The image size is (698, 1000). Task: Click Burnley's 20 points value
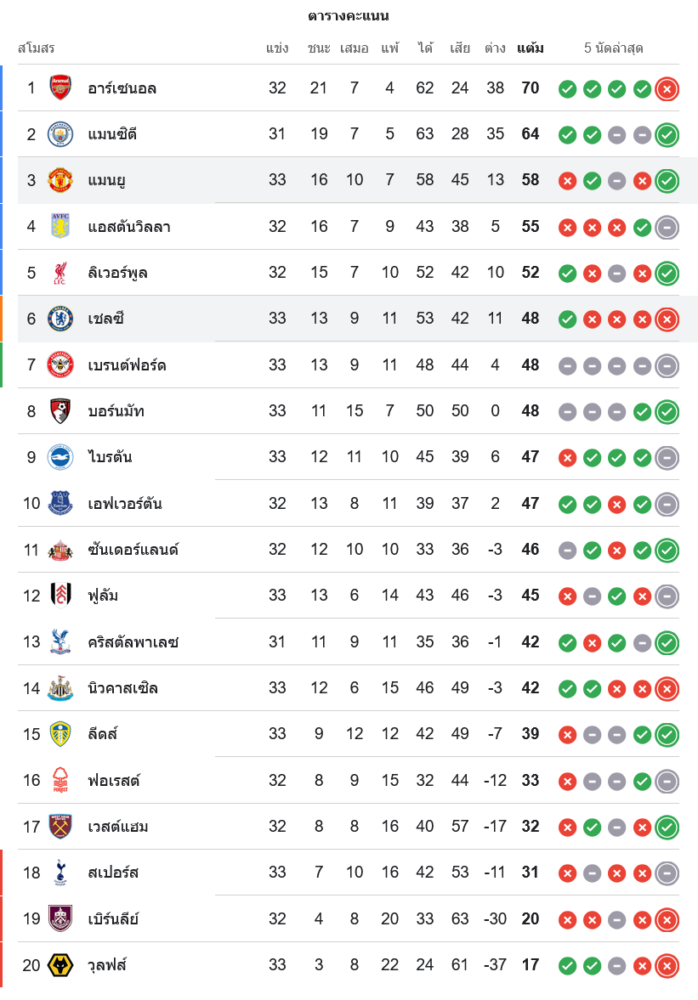point(530,919)
